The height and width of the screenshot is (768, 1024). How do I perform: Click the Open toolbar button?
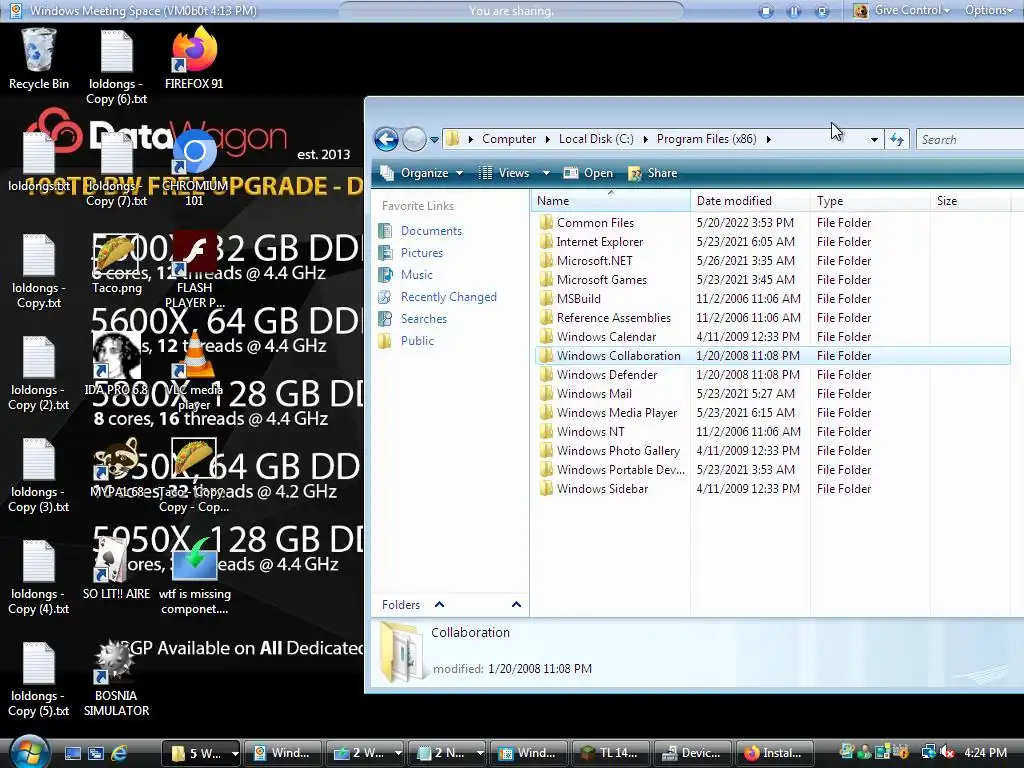588,173
